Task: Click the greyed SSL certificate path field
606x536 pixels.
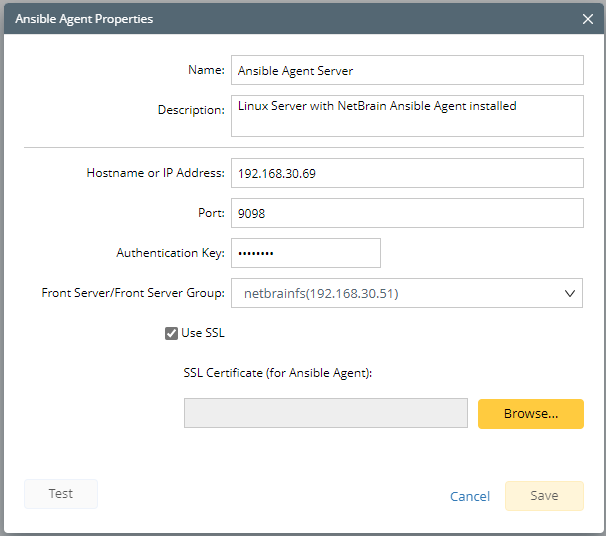Action: point(325,413)
